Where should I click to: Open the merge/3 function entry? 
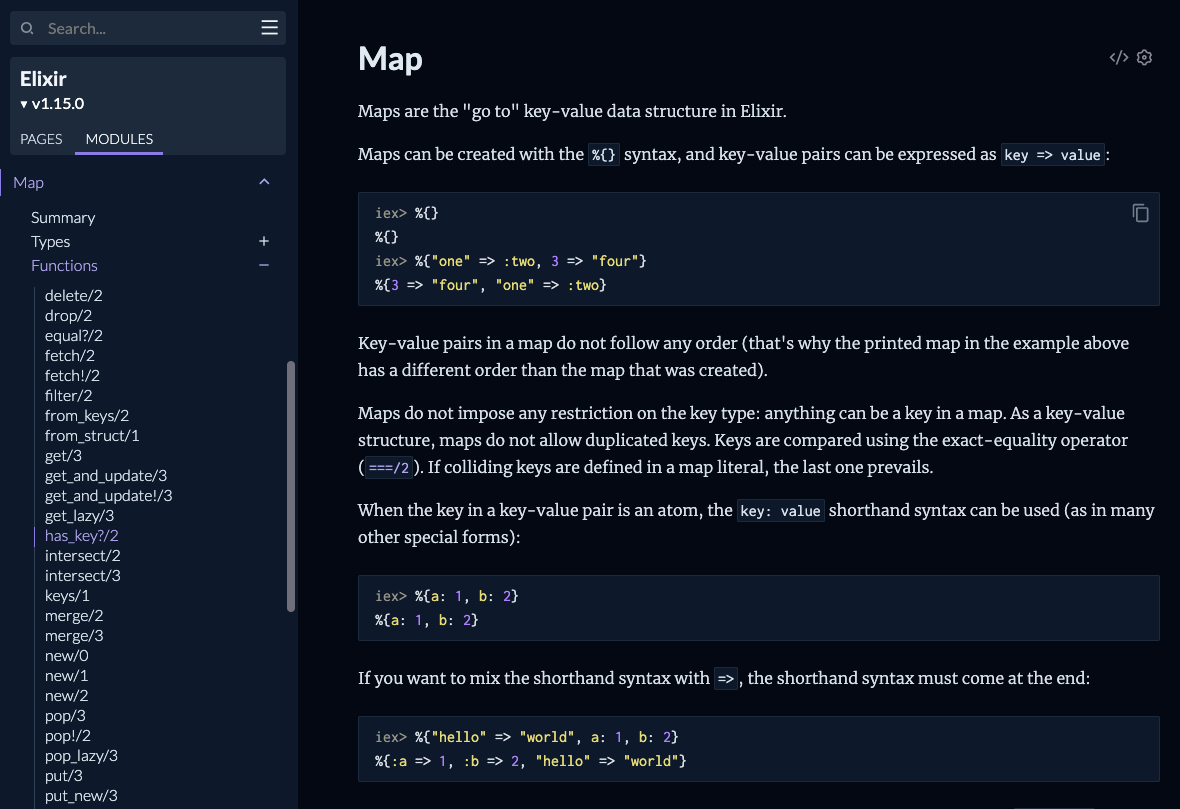point(74,636)
